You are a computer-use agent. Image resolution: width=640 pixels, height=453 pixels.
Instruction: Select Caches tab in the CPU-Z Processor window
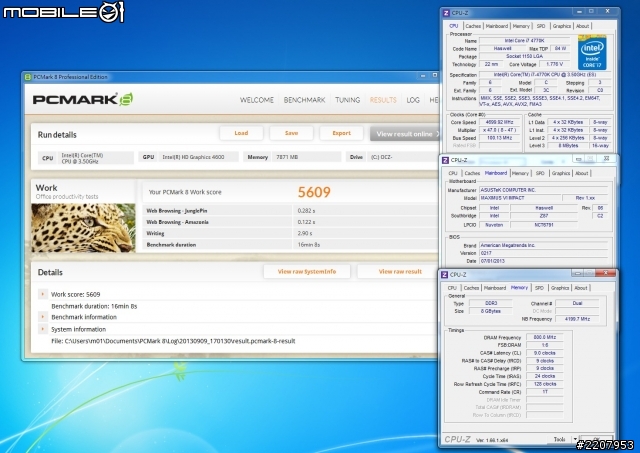click(473, 26)
